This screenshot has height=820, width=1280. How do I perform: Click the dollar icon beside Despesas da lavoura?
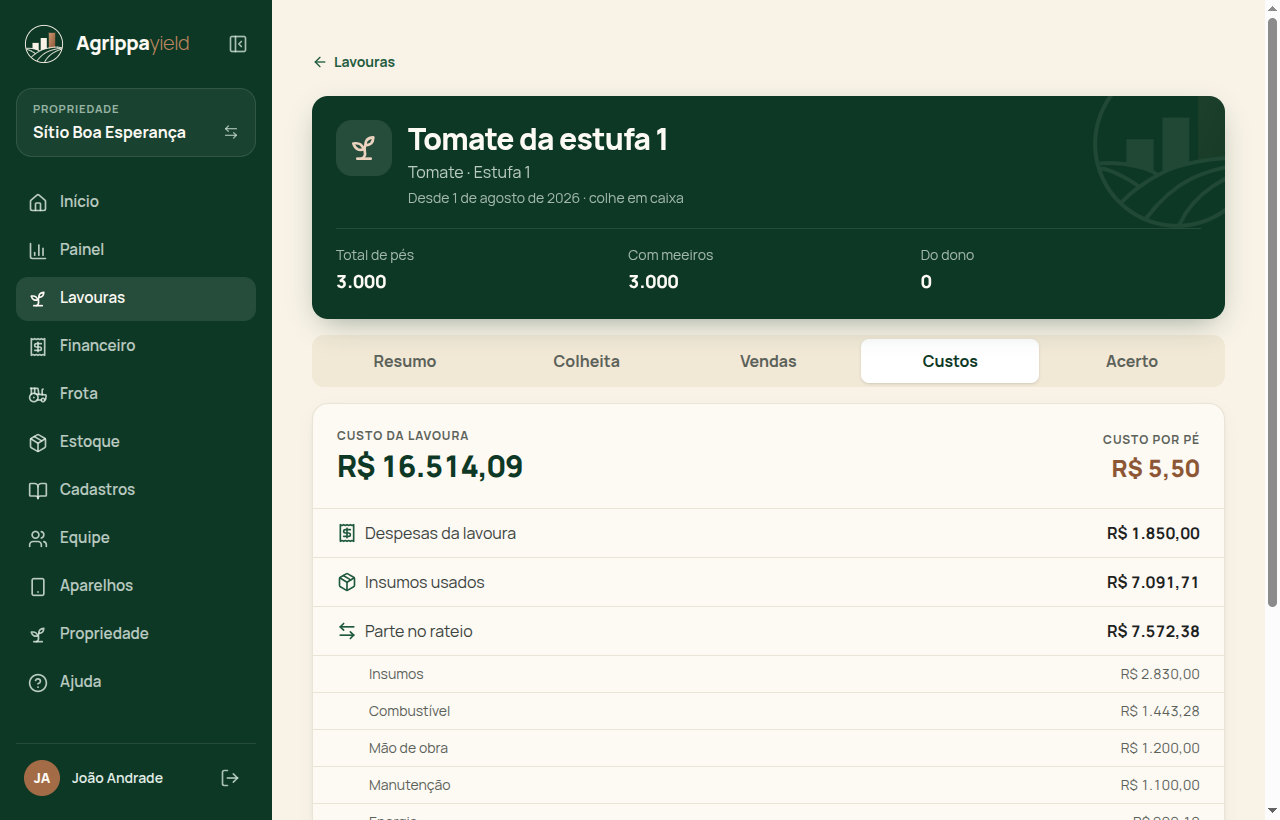pos(347,533)
